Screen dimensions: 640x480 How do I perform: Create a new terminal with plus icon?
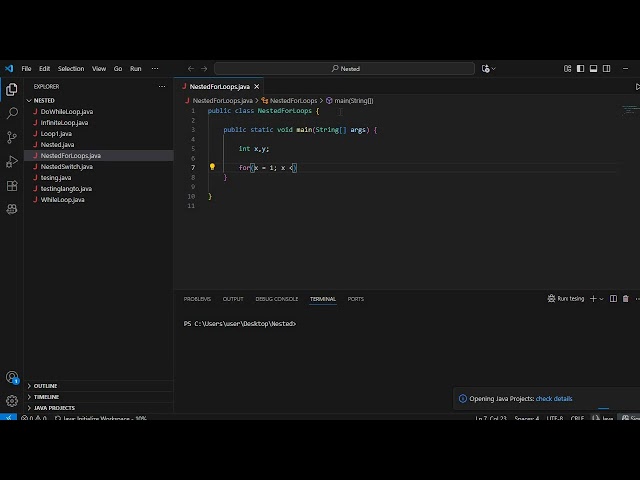coord(593,299)
